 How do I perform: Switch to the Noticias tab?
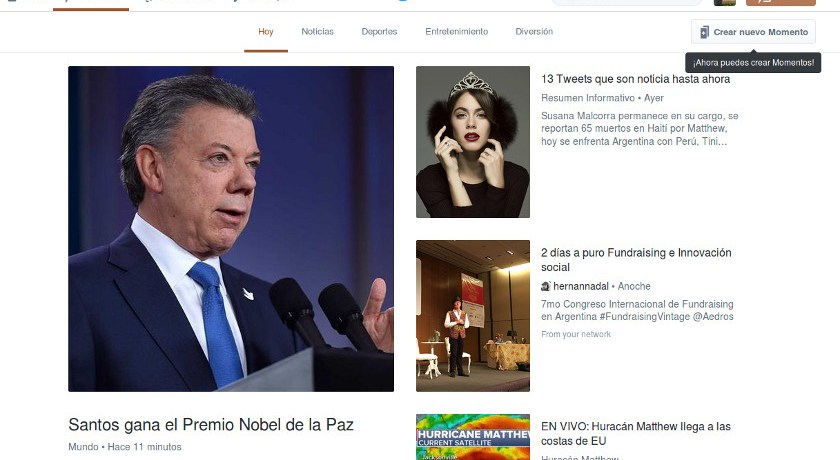pyautogui.click(x=317, y=32)
